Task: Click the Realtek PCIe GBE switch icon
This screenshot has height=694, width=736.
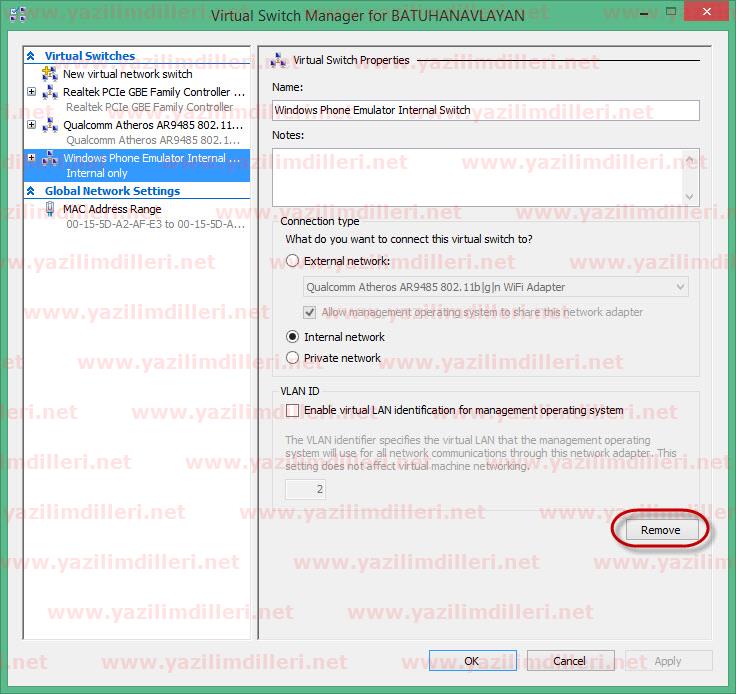Action: pyautogui.click(x=50, y=92)
